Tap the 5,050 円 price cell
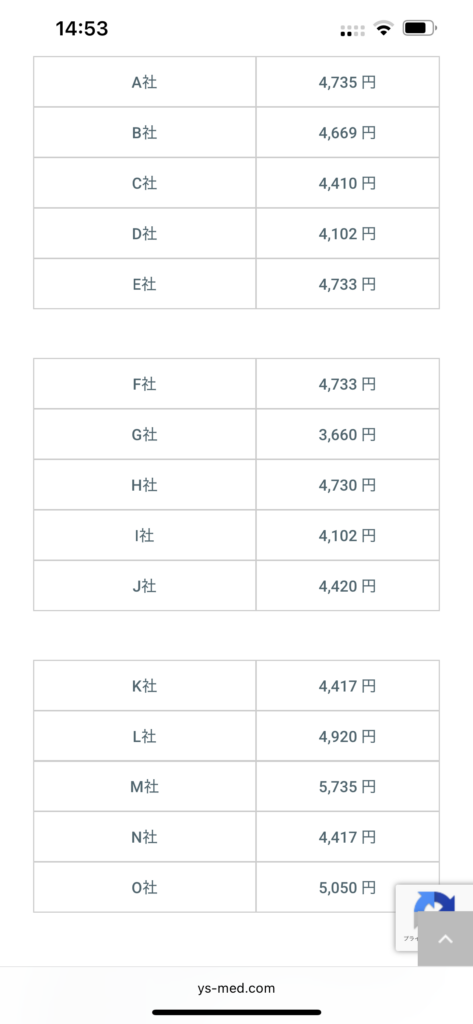473x1024 pixels. (x=348, y=888)
